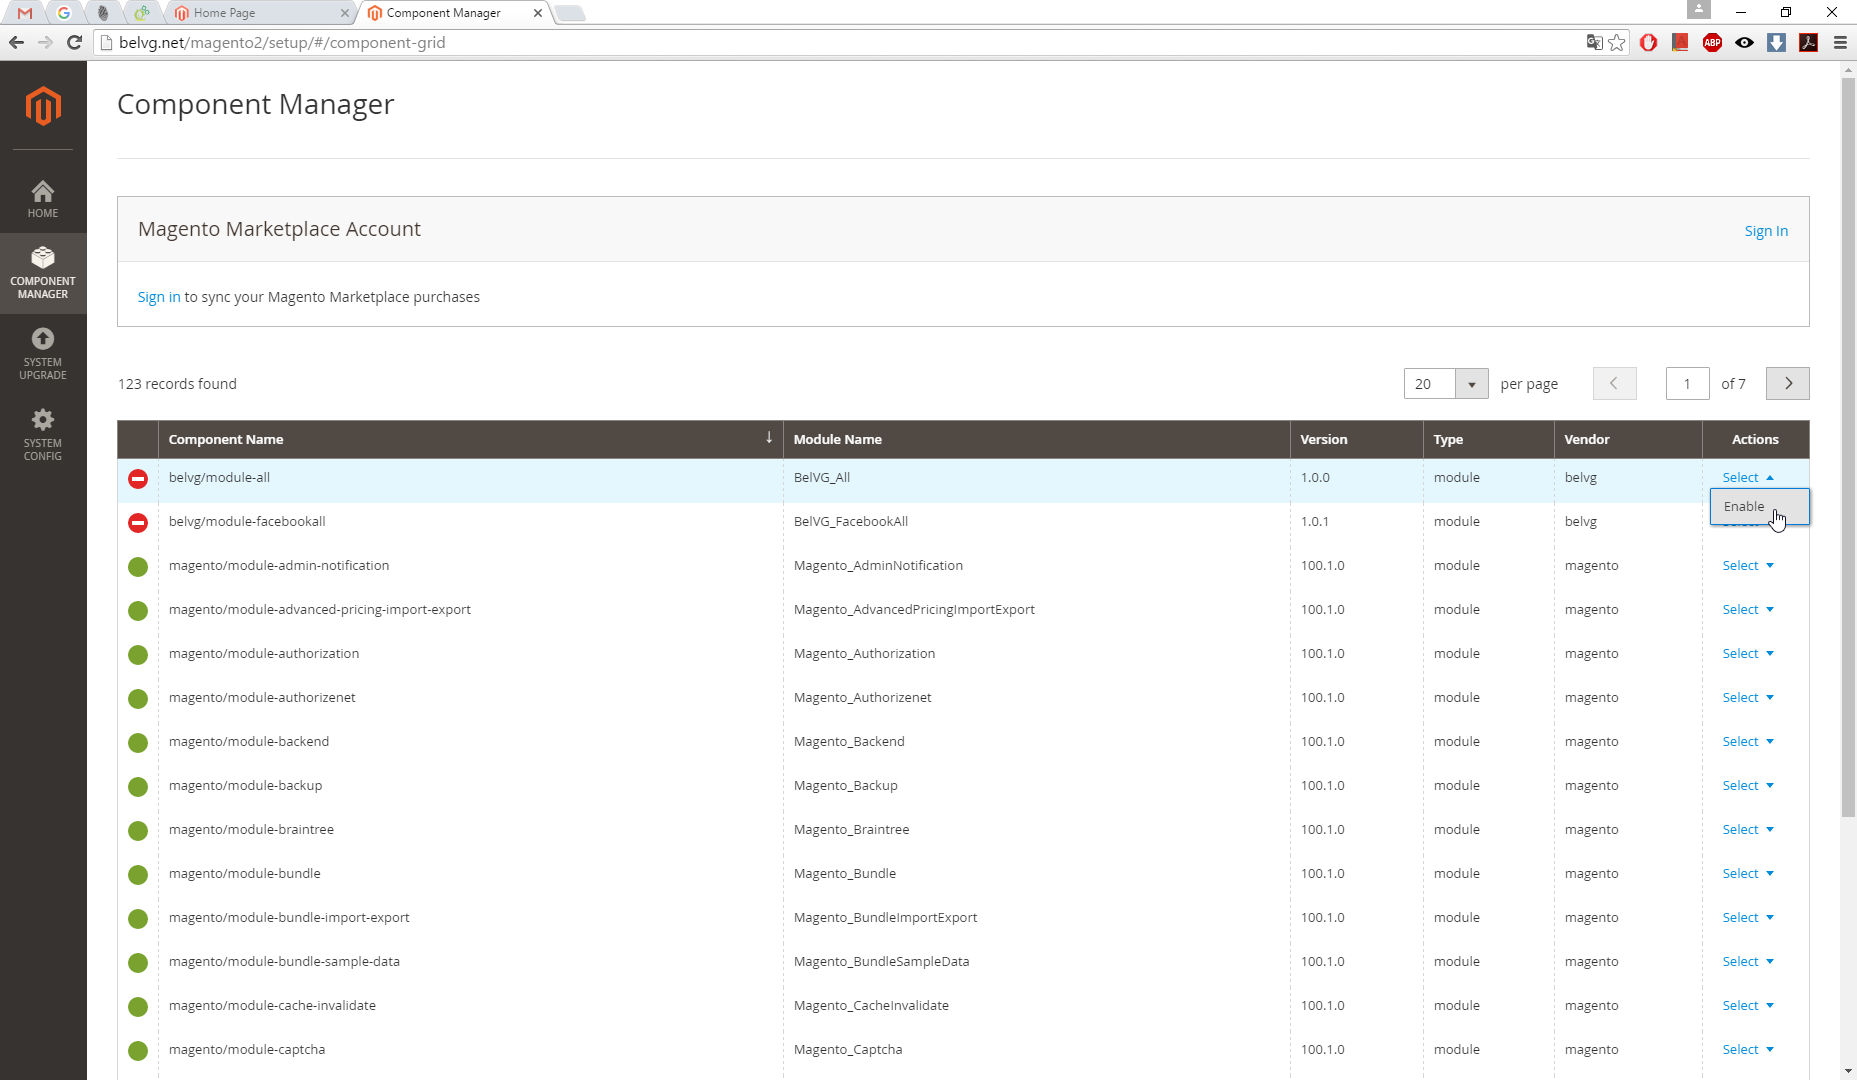Image resolution: width=1857 pixels, height=1080 pixels.
Task: Open Select dropdown for magento/module-braintree
Action: [x=1748, y=829]
